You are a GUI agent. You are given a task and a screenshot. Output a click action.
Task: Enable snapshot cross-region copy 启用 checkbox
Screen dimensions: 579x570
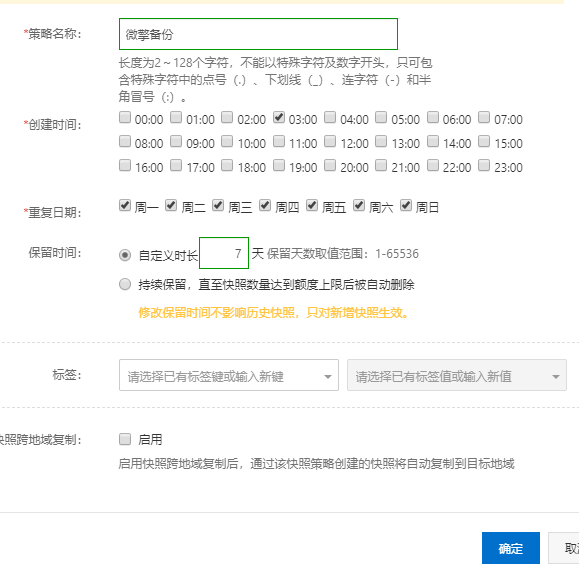[125, 439]
